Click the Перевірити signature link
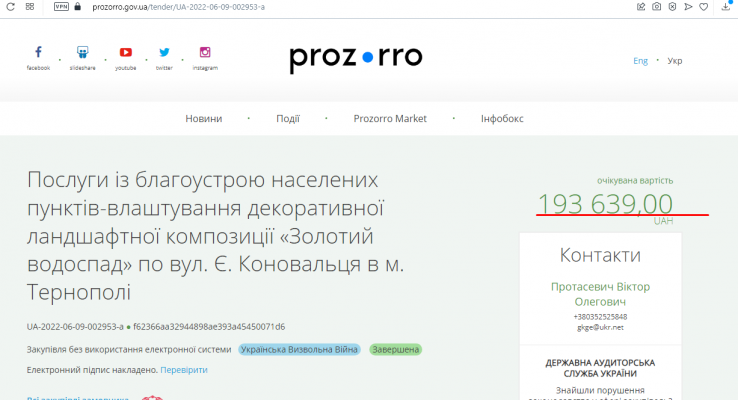 (x=184, y=370)
